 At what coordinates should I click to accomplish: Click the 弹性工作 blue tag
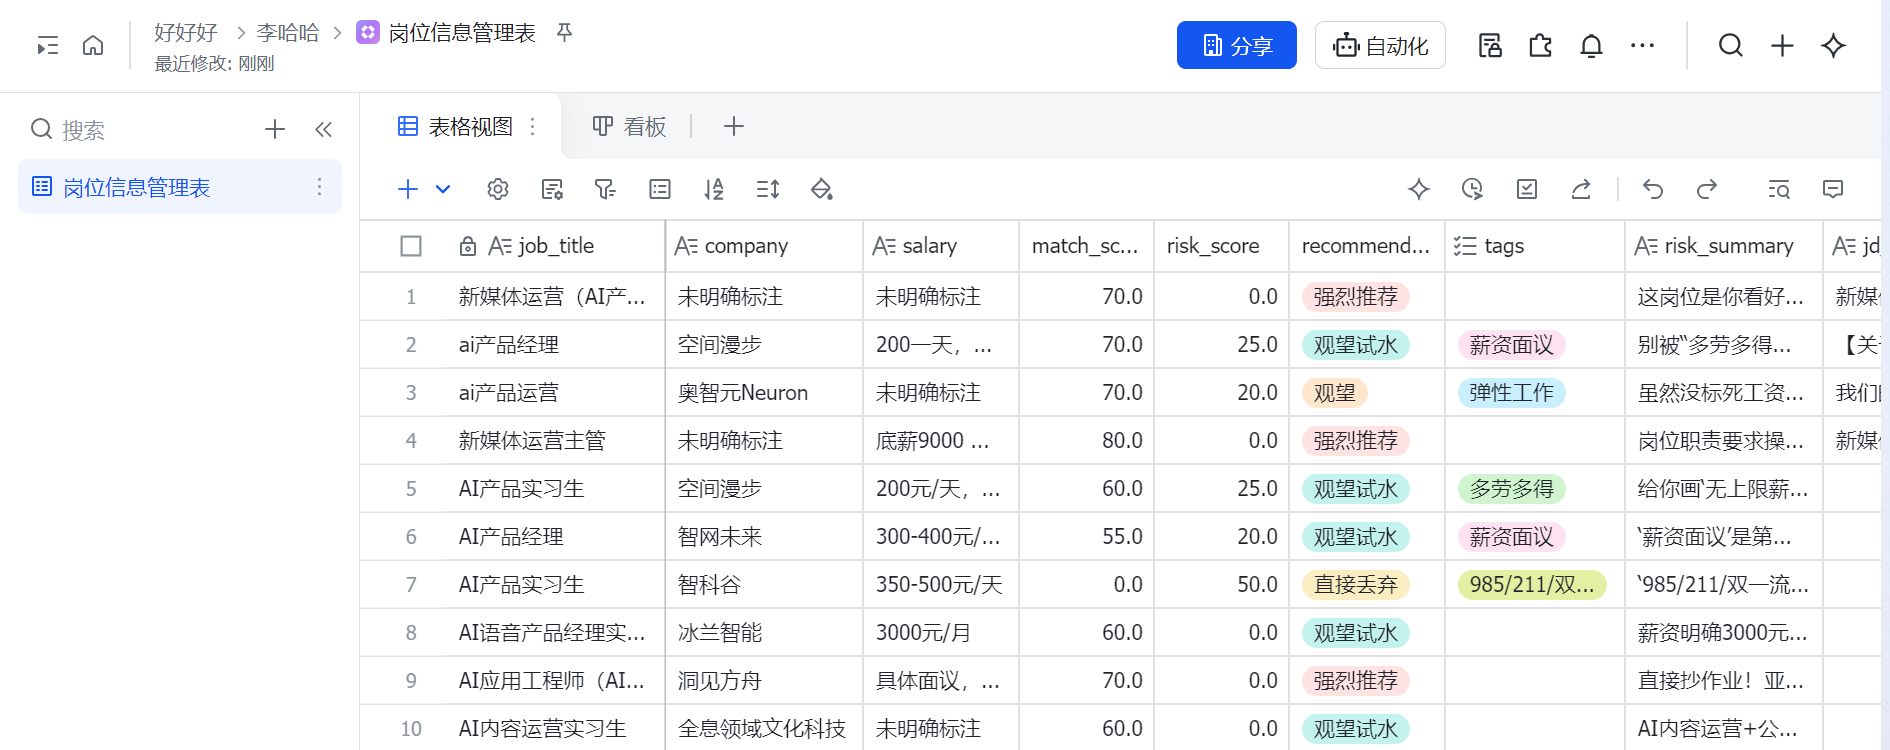coord(1511,393)
